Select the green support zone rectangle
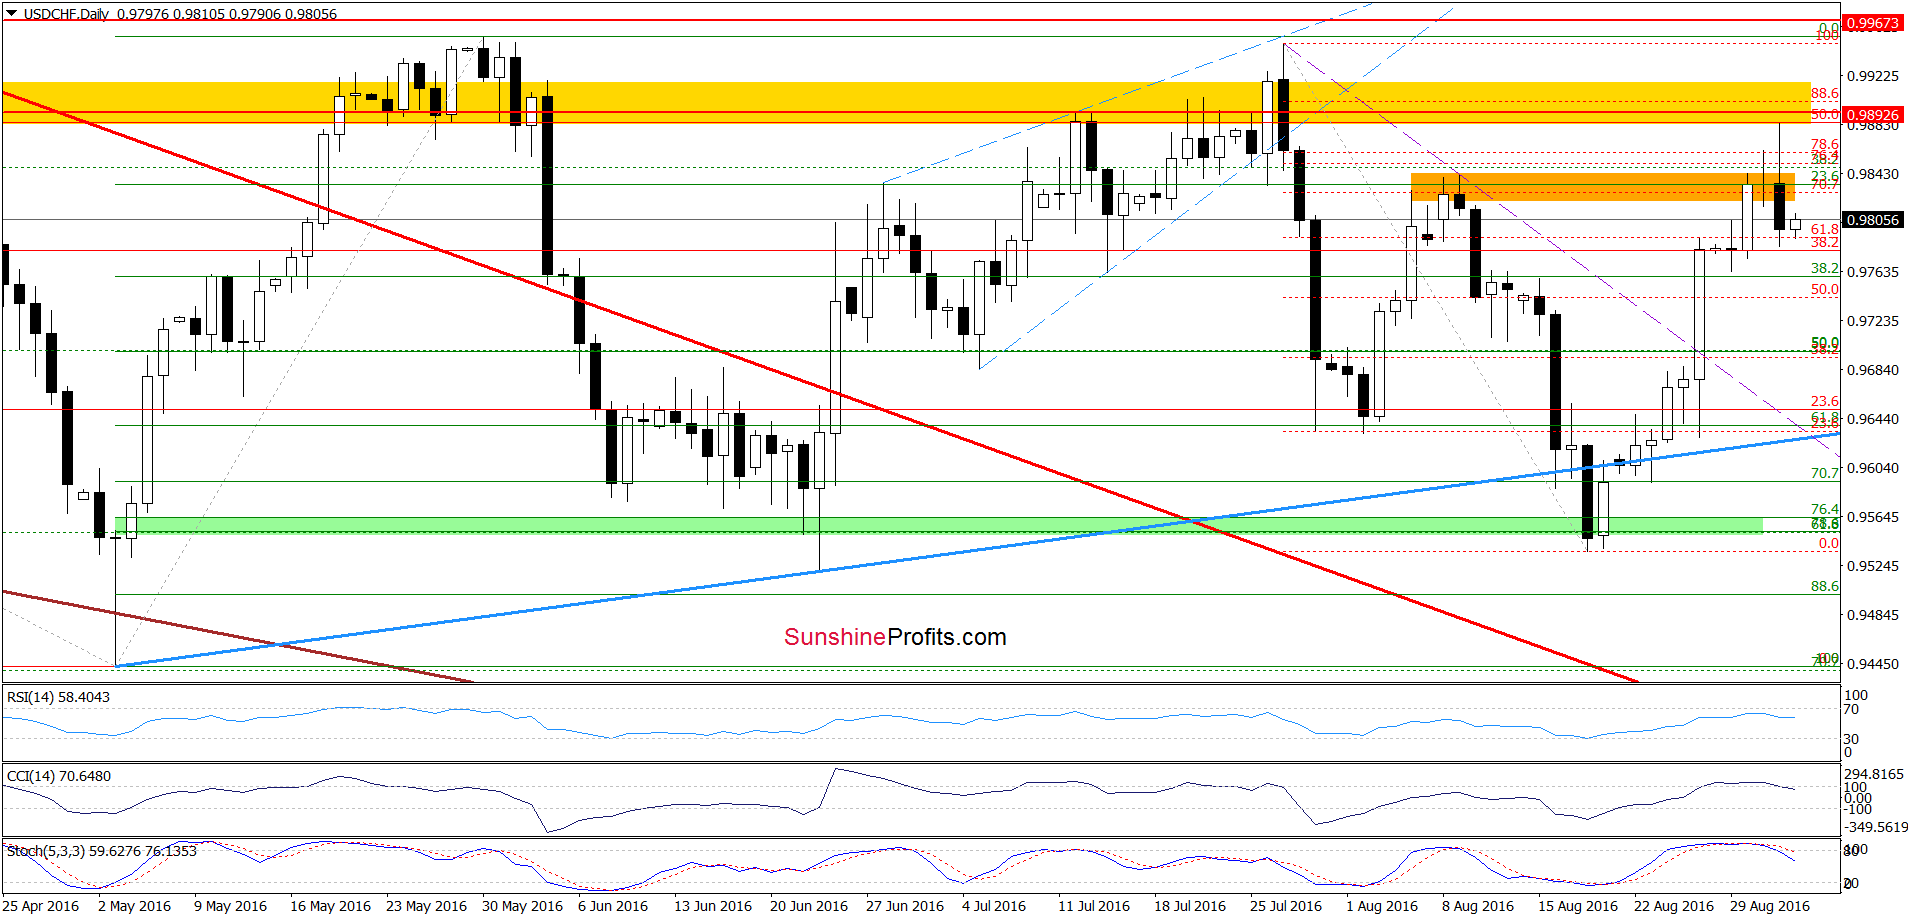 (x=939, y=524)
